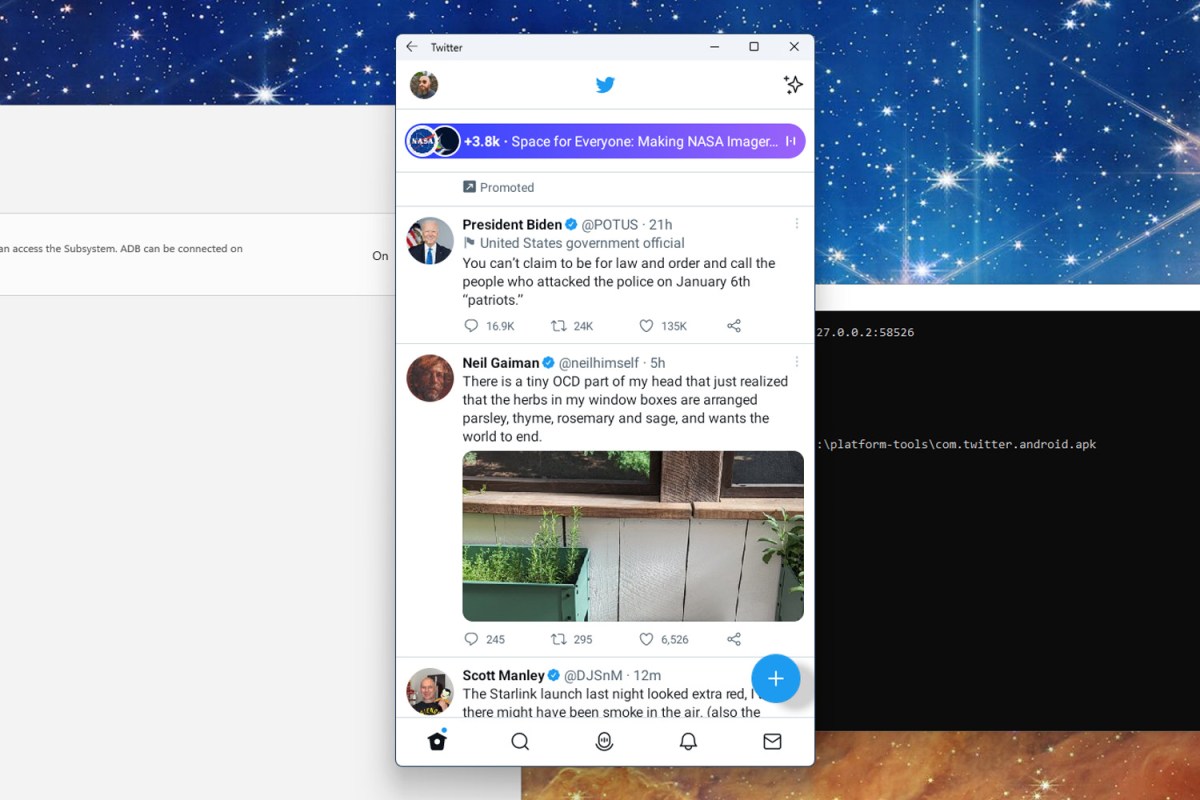Screen dimensions: 1200x800
Task: Maximize the Twitter window
Action: click(x=754, y=47)
